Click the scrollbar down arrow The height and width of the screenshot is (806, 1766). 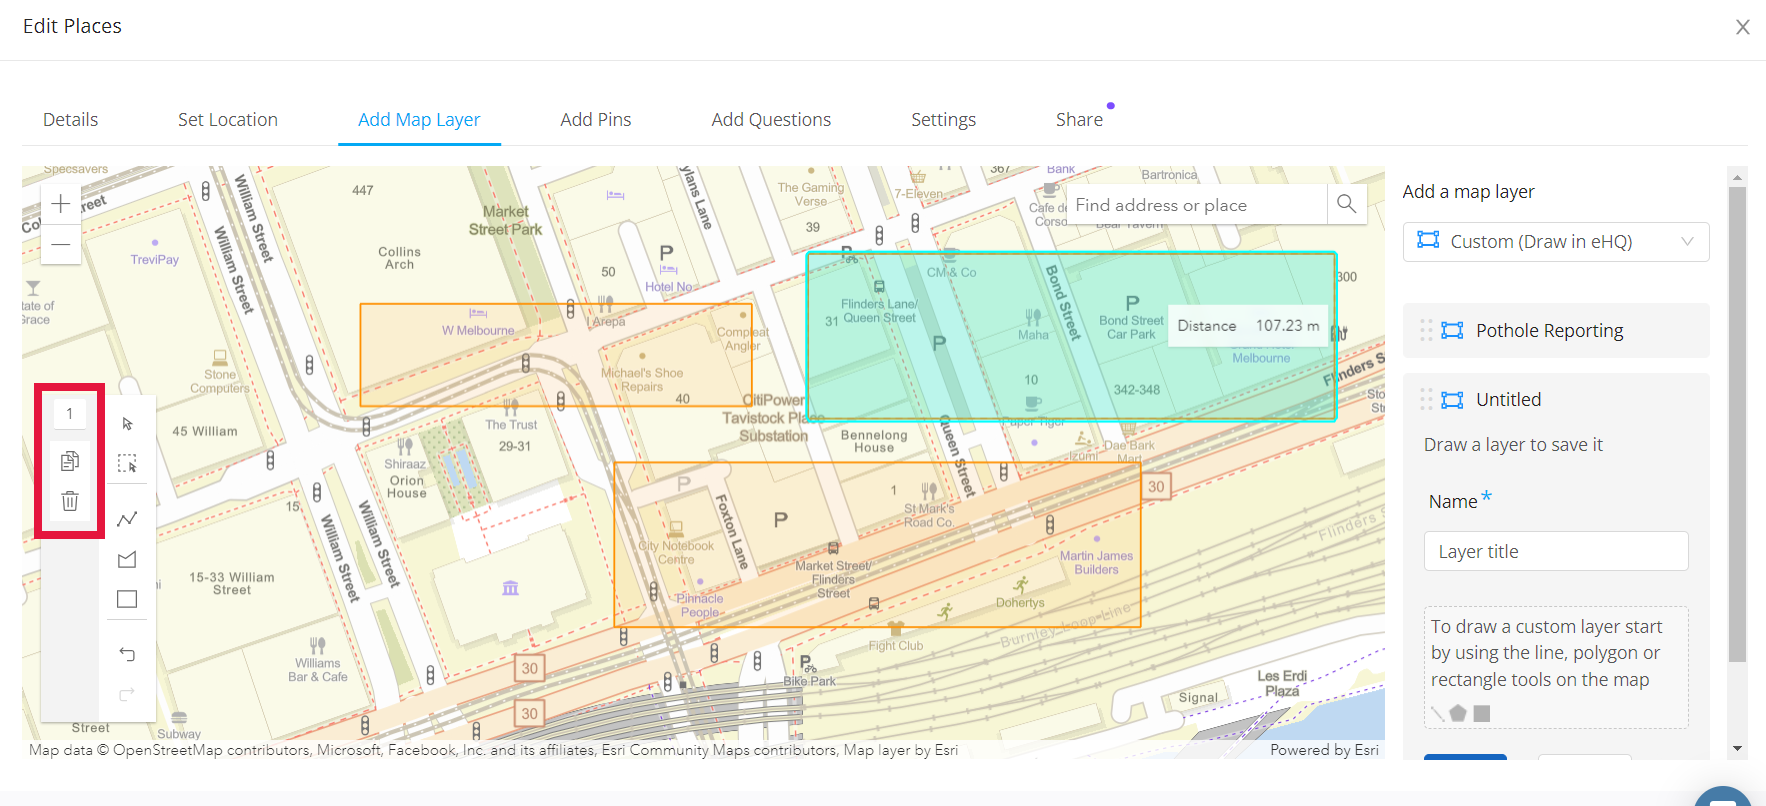pyautogui.click(x=1738, y=748)
